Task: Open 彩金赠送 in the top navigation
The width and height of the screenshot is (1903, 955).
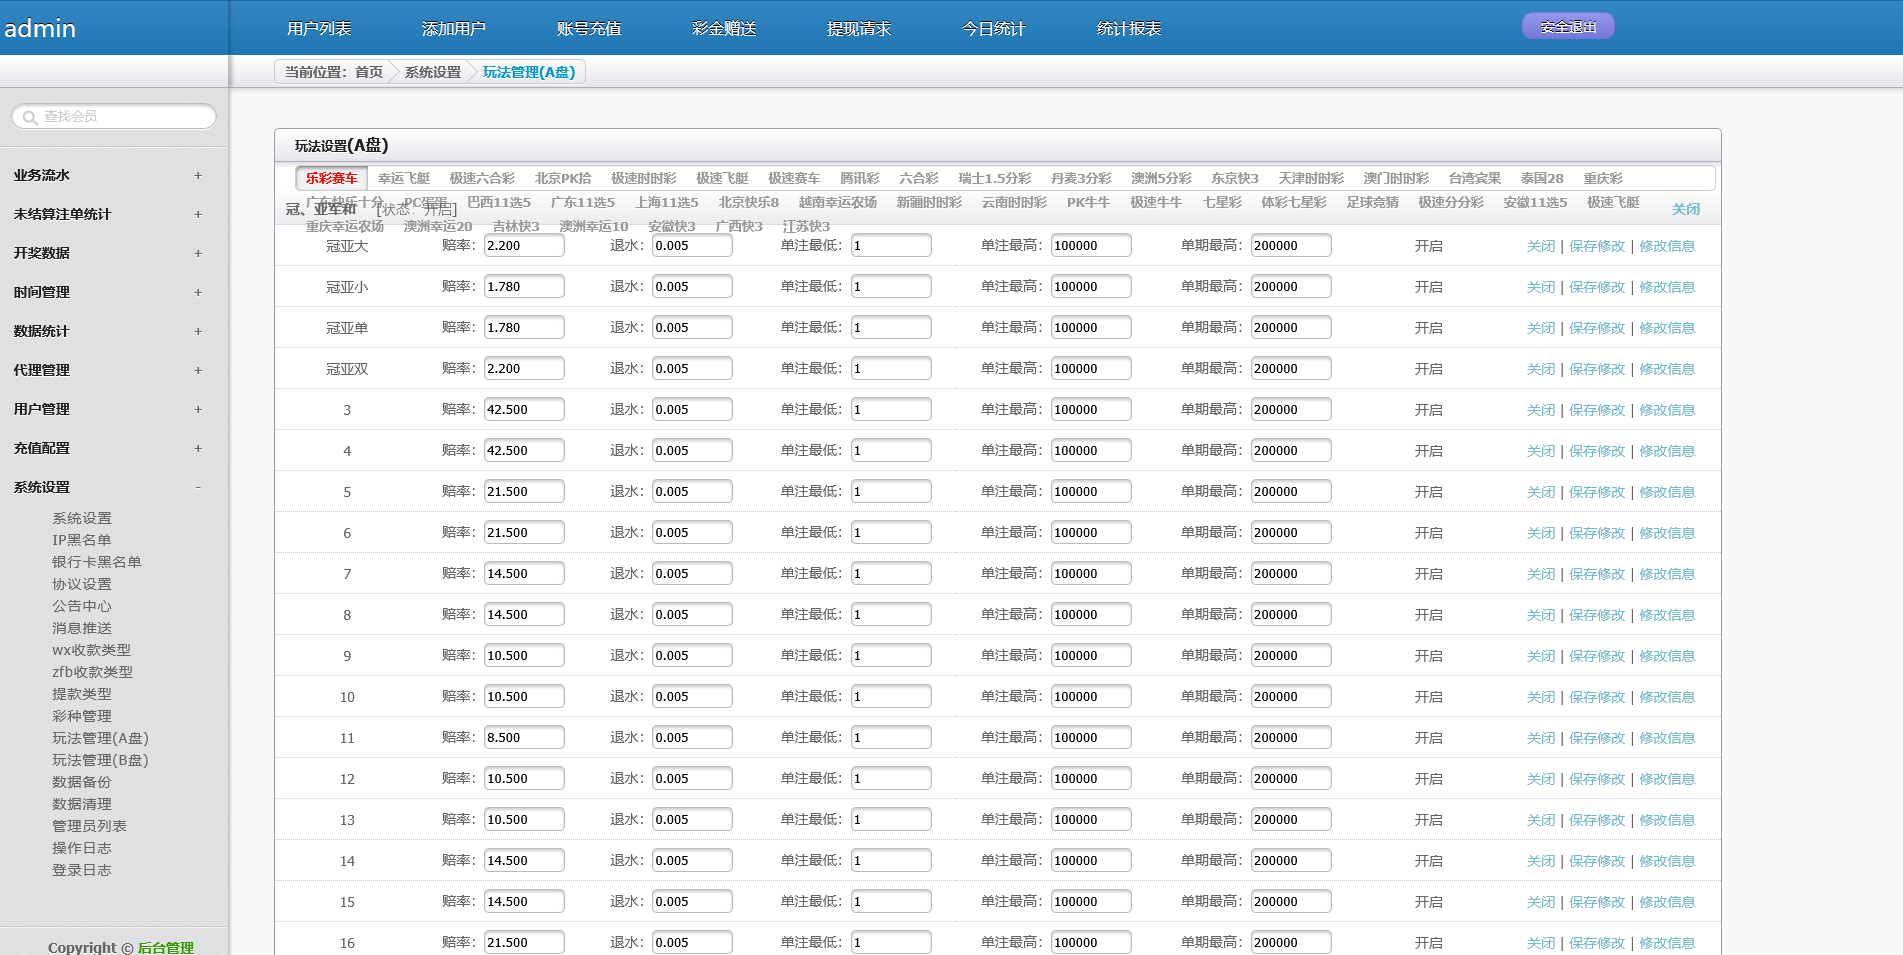Action: (x=724, y=28)
